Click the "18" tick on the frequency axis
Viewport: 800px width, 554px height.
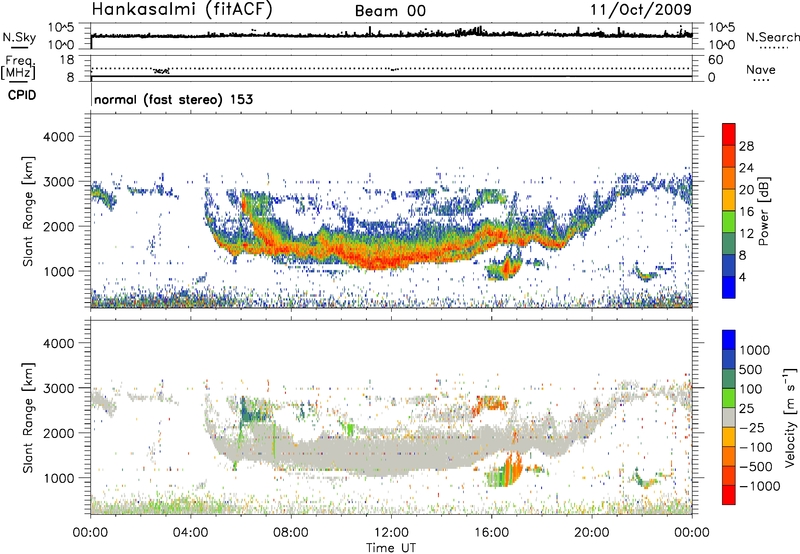[x=67, y=60]
